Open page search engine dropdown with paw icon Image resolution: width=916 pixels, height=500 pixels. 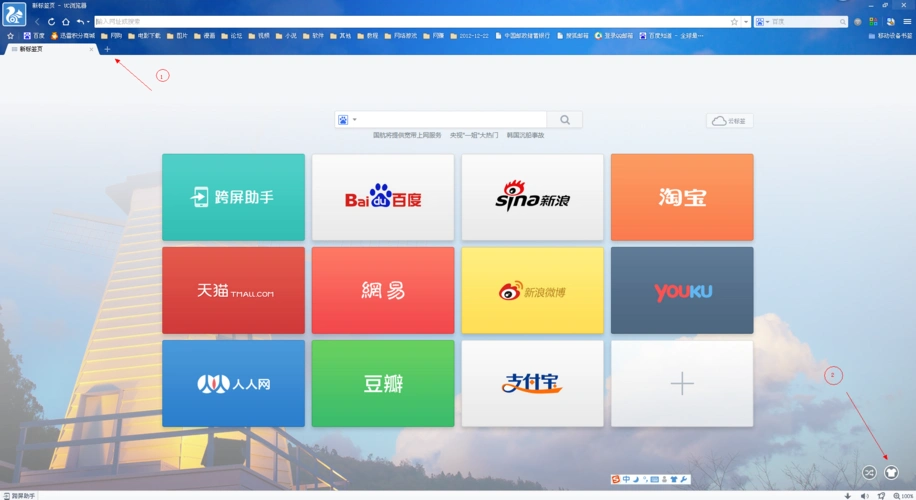coord(347,120)
